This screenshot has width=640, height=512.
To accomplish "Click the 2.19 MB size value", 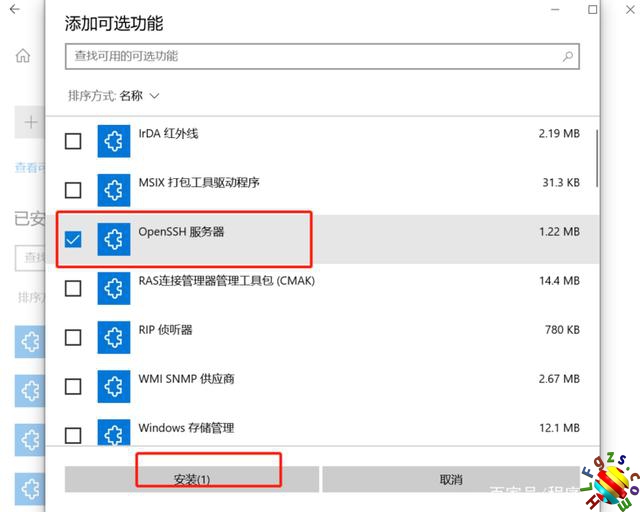I will click(559, 134).
